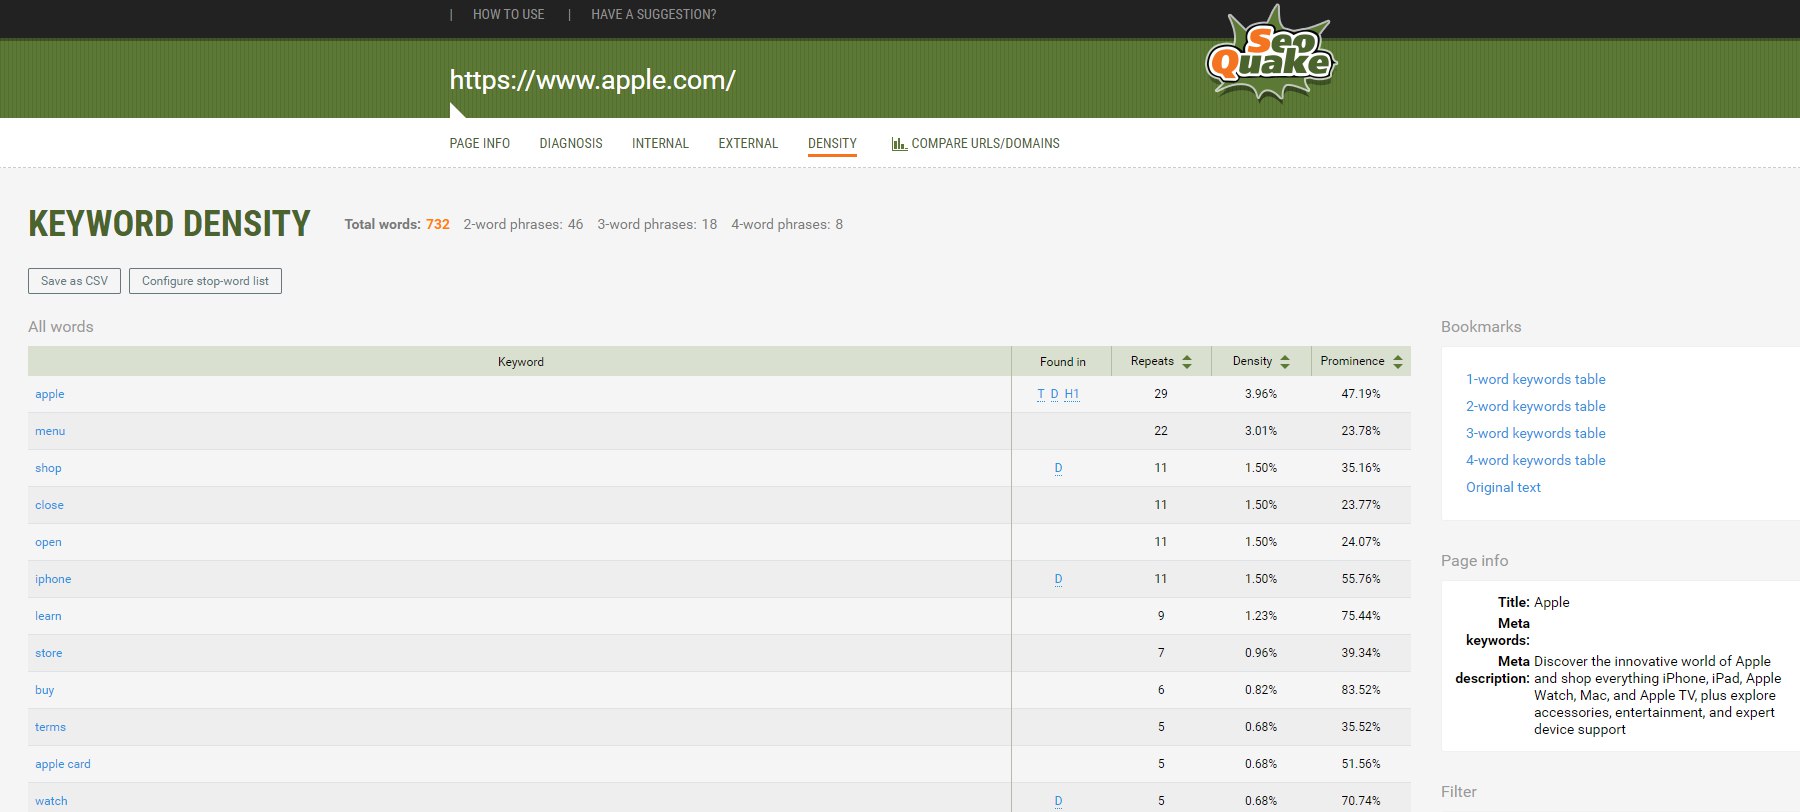
Task: Click the Found in column header
Action: (x=1062, y=362)
